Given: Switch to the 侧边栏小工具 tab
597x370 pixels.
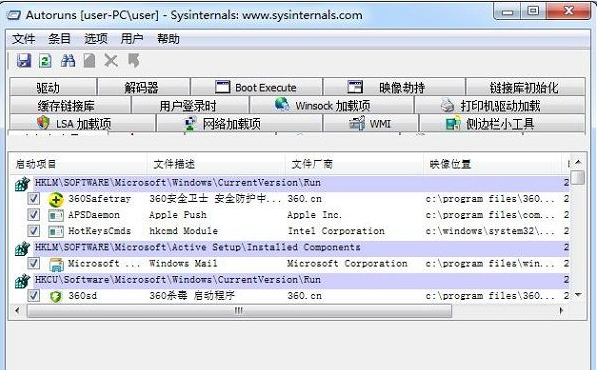Looking at the screenshot, I should tap(502, 123).
